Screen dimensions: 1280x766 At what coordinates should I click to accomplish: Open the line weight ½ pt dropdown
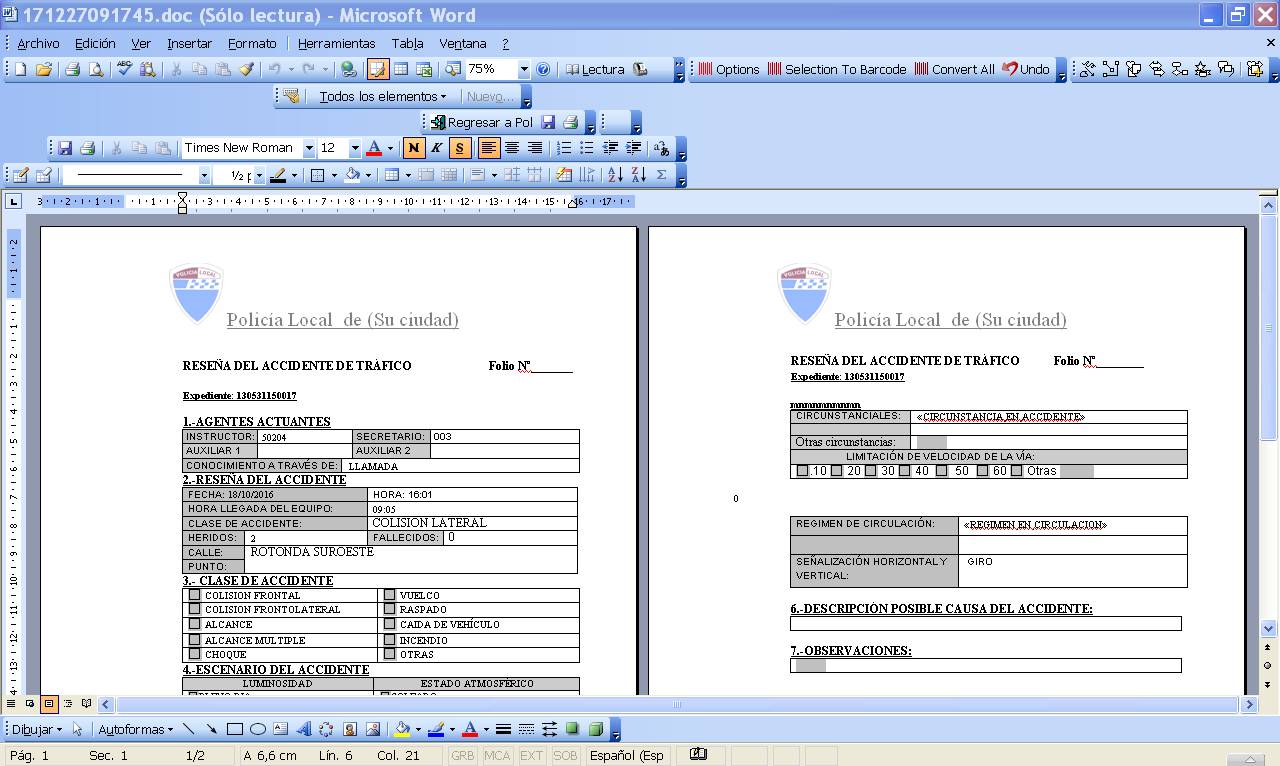click(258, 175)
